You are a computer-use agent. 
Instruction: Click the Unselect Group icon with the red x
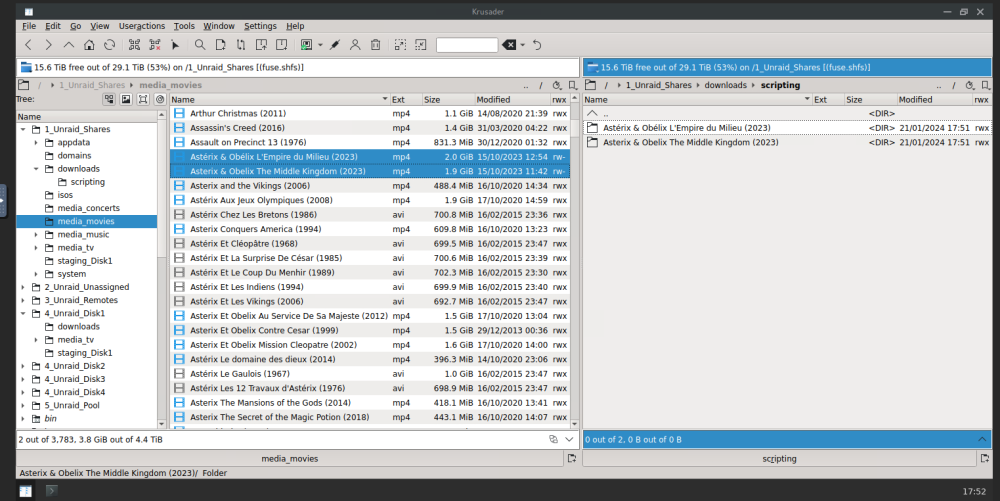pyautogui.click(x=154, y=45)
